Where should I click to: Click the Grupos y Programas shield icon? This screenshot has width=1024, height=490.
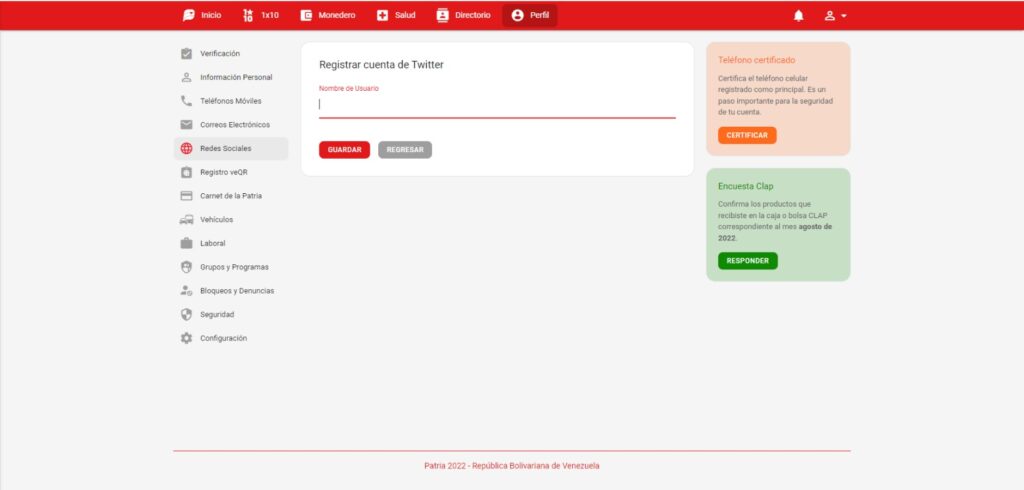pos(186,267)
